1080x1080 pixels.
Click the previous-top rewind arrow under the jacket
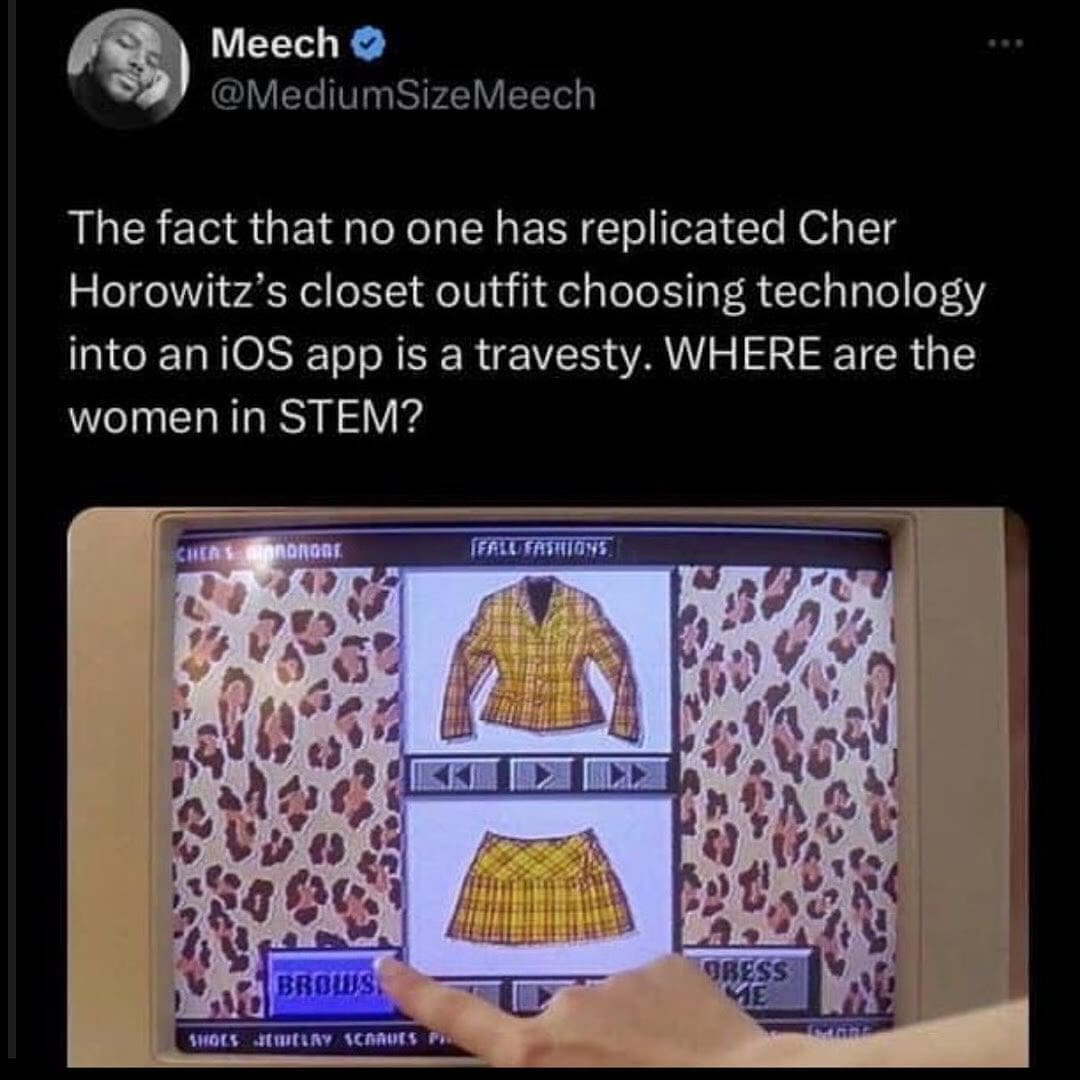(x=455, y=776)
